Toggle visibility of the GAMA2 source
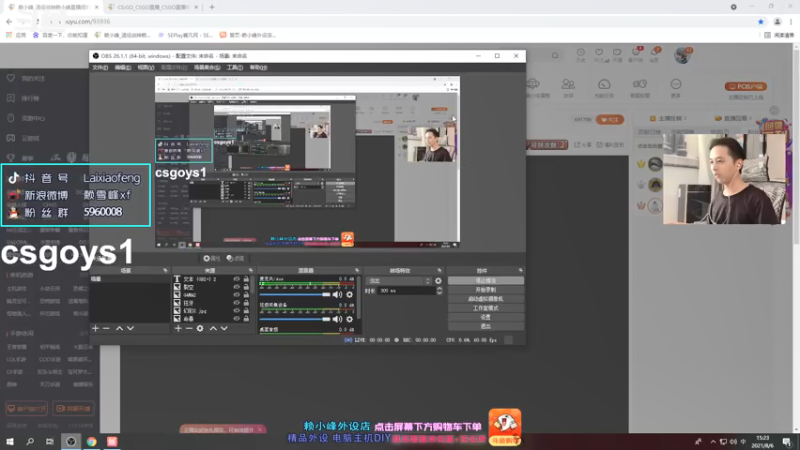The width and height of the screenshot is (800, 450). coord(236,295)
